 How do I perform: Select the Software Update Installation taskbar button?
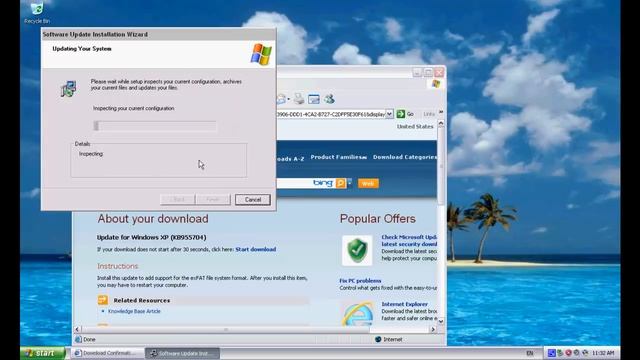click(183, 353)
